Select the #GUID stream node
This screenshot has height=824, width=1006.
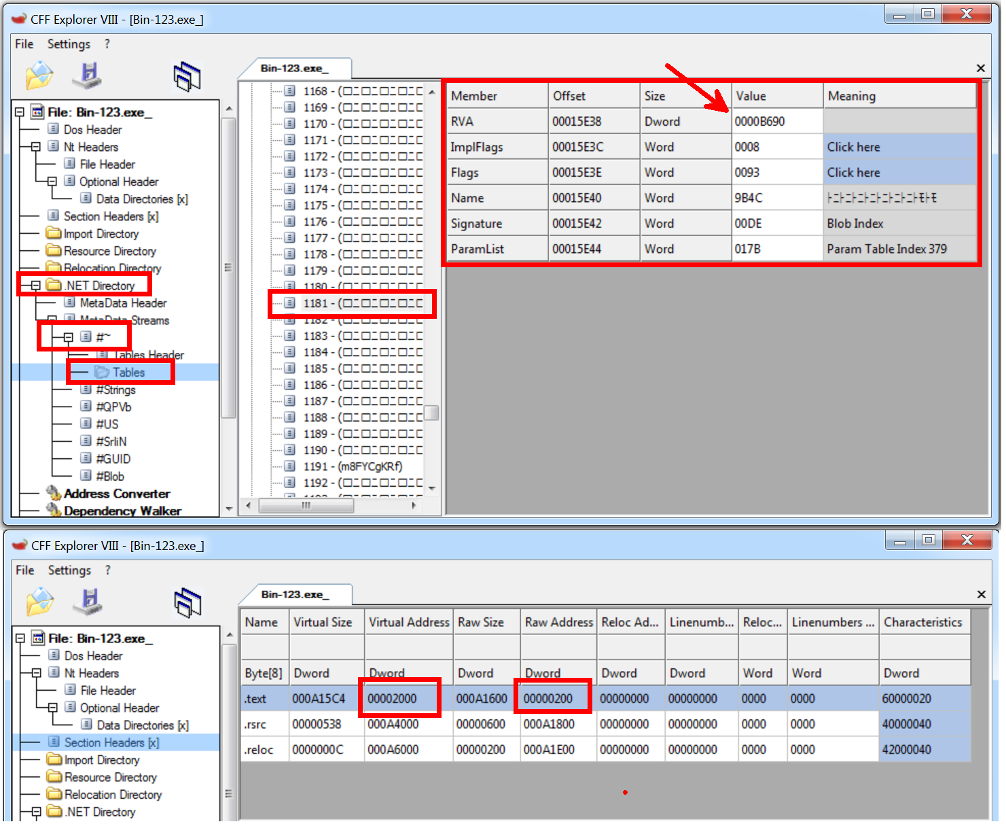pyautogui.click(x=112, y=459)
